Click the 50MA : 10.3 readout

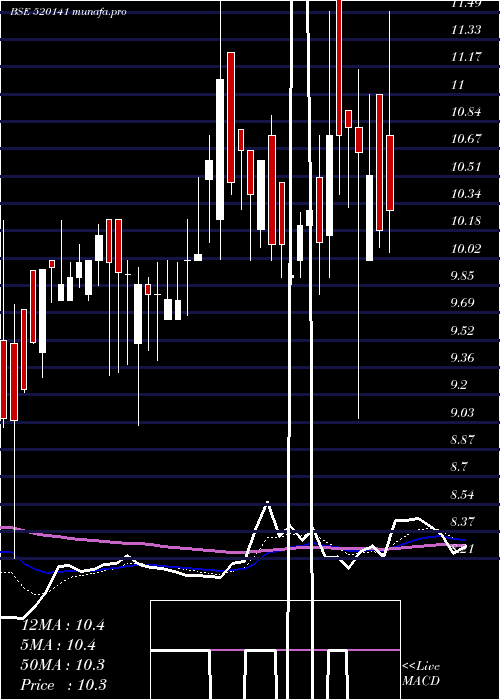[x=63, y=665]
